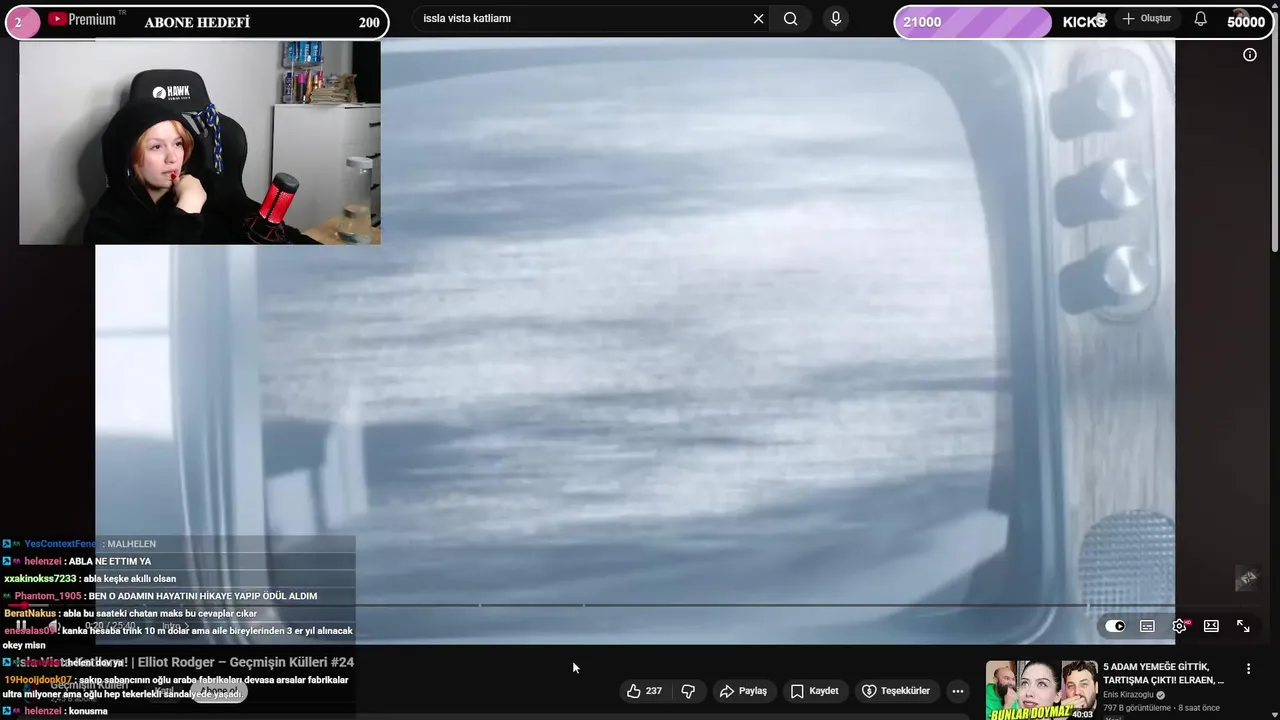1280x720 pixels.
Task: Toggle the autoplay switch in the player
Action: pyautogui.click(x=1115, y=626)
